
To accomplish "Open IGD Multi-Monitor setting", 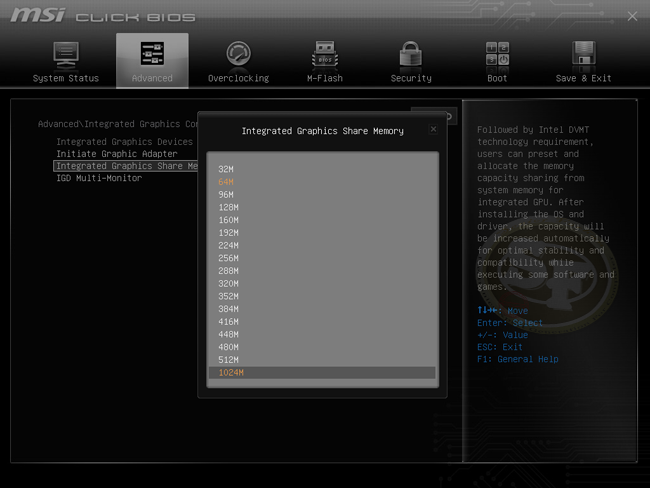I will [x=99, y=178].
